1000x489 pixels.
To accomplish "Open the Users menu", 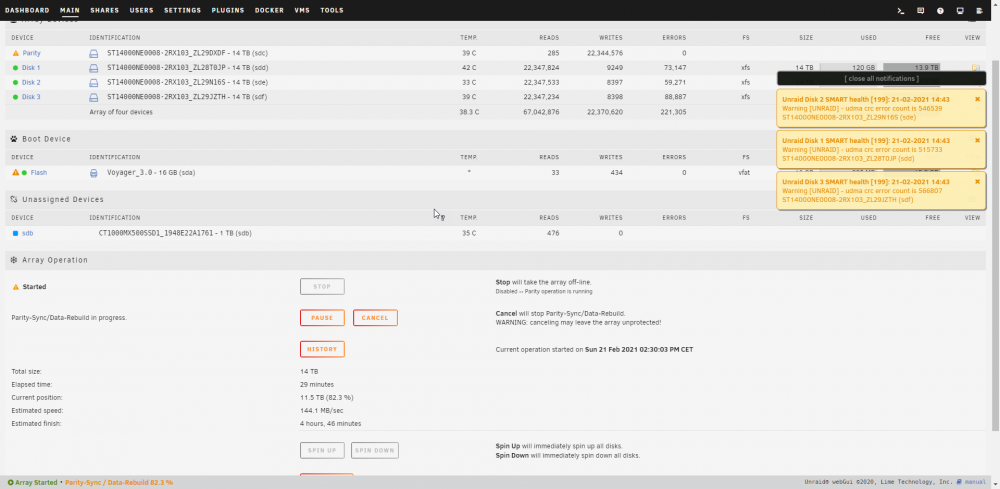I will pos(141,11).
